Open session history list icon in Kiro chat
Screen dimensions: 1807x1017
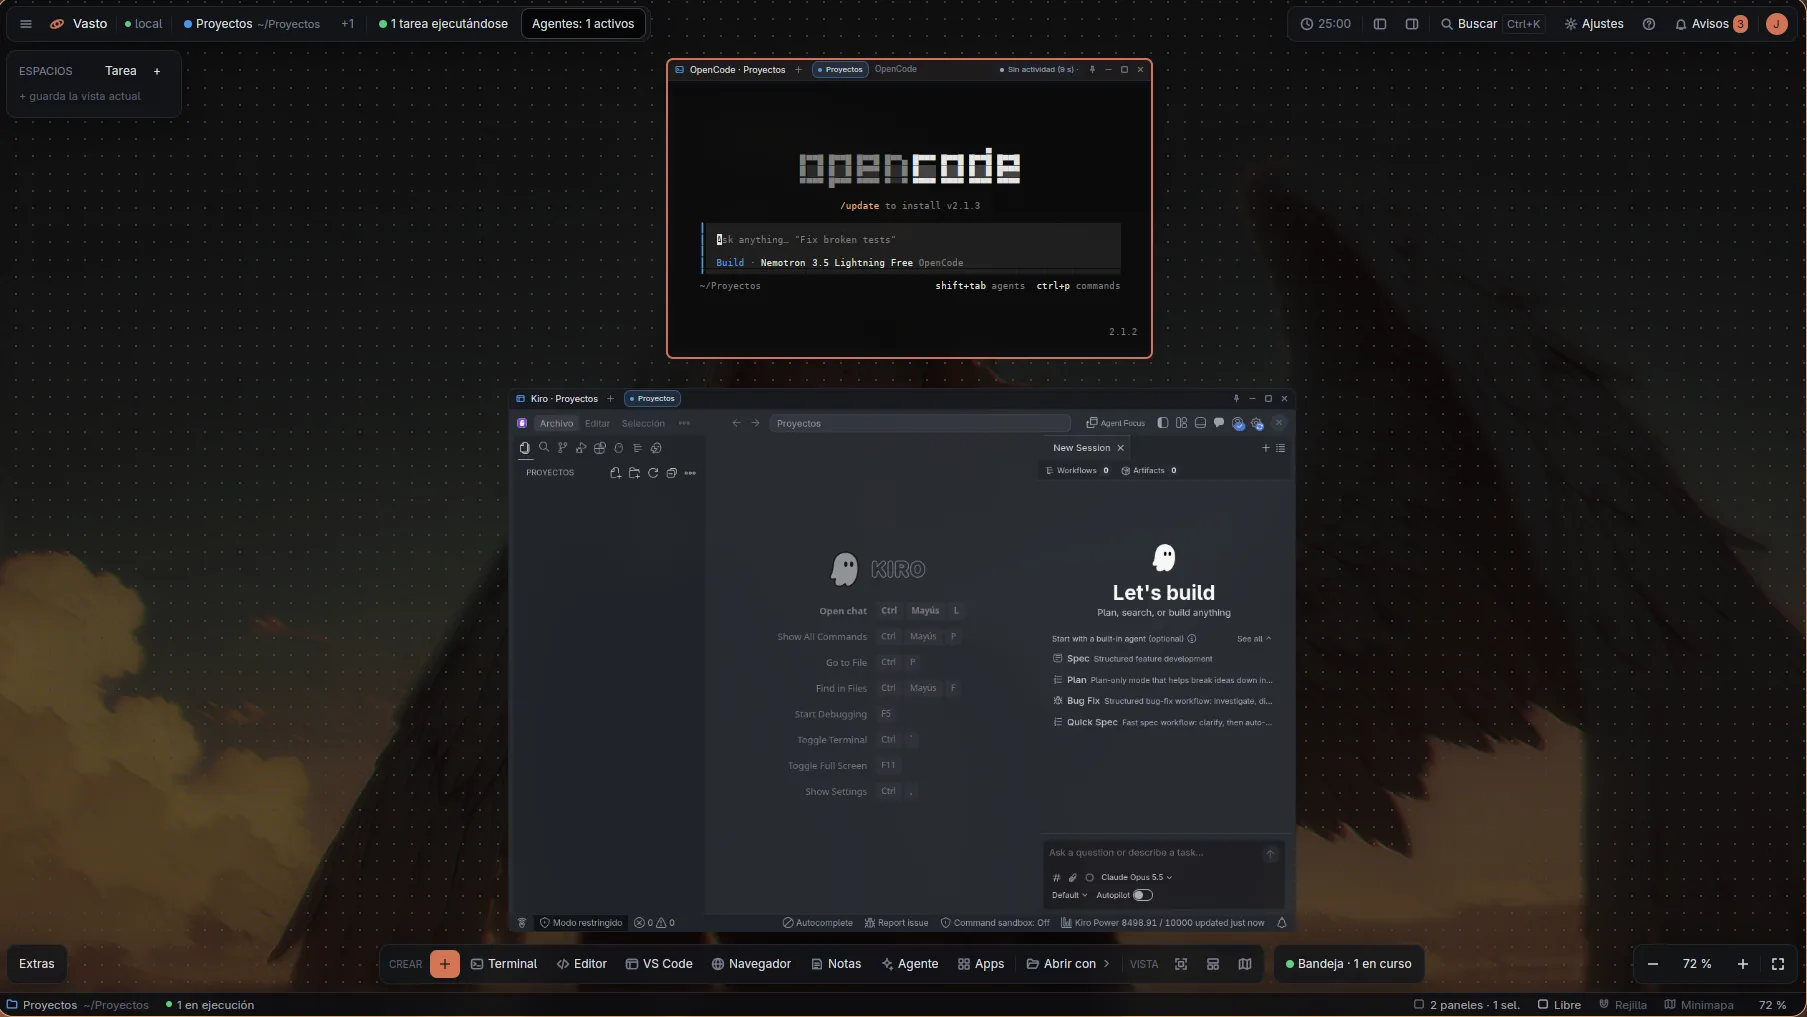tap(1281, 448)
